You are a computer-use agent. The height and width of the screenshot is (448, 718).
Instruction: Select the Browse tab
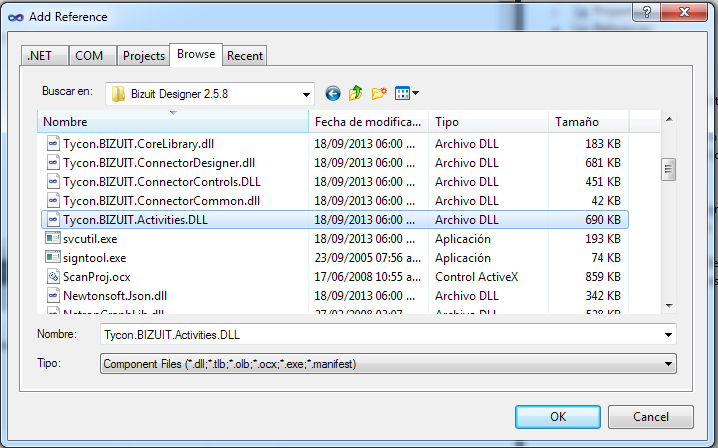tap(196, 55)
